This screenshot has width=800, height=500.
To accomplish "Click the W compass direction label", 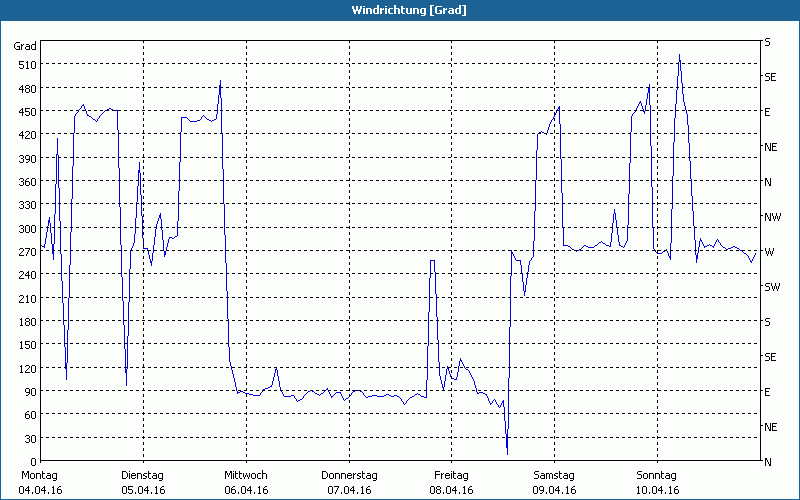I will click(x=768, y=252).
